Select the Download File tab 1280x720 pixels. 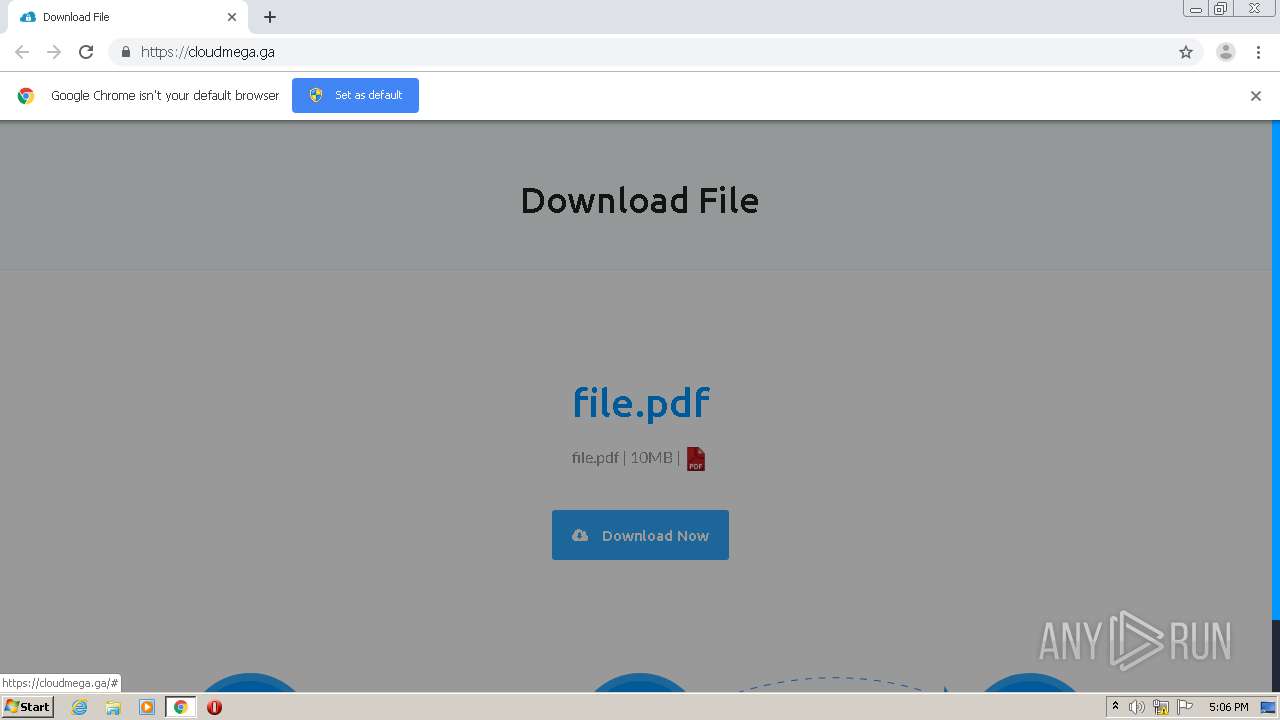[128, 17]
